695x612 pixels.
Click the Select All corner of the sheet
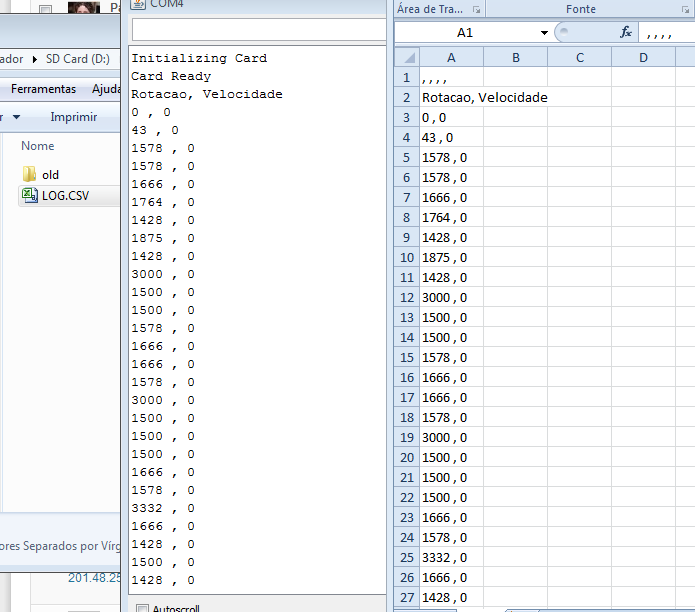click(x=407, y=58)
